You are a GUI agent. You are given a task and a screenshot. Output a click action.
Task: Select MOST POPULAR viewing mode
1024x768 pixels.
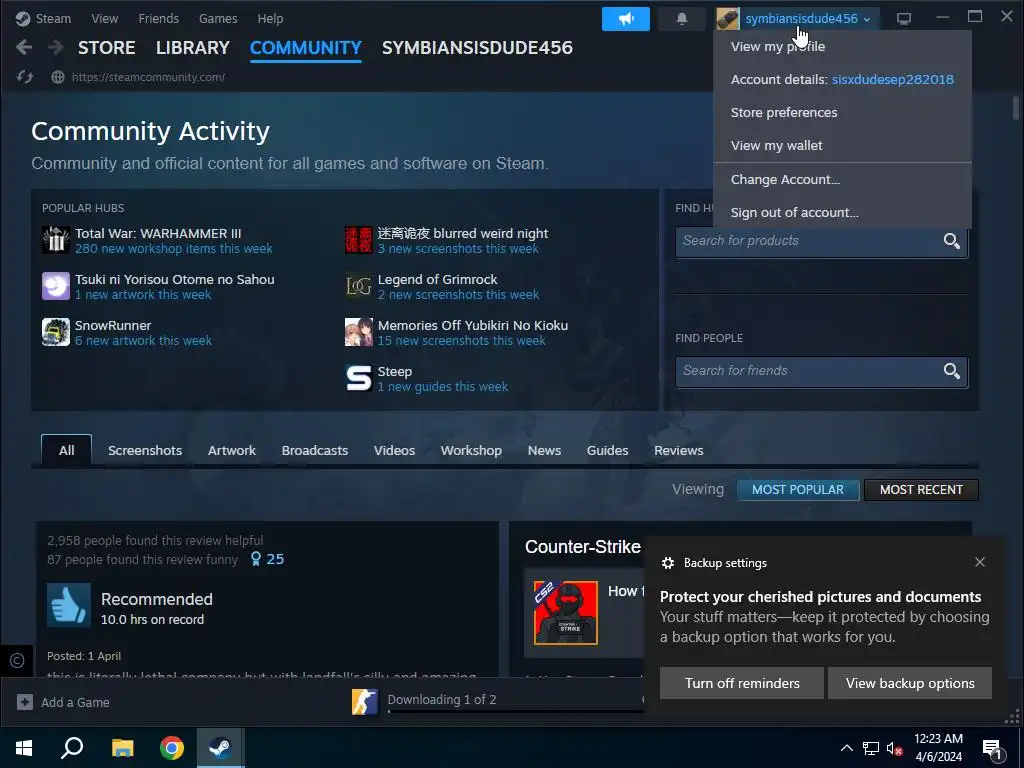click(x=797, y=490)
